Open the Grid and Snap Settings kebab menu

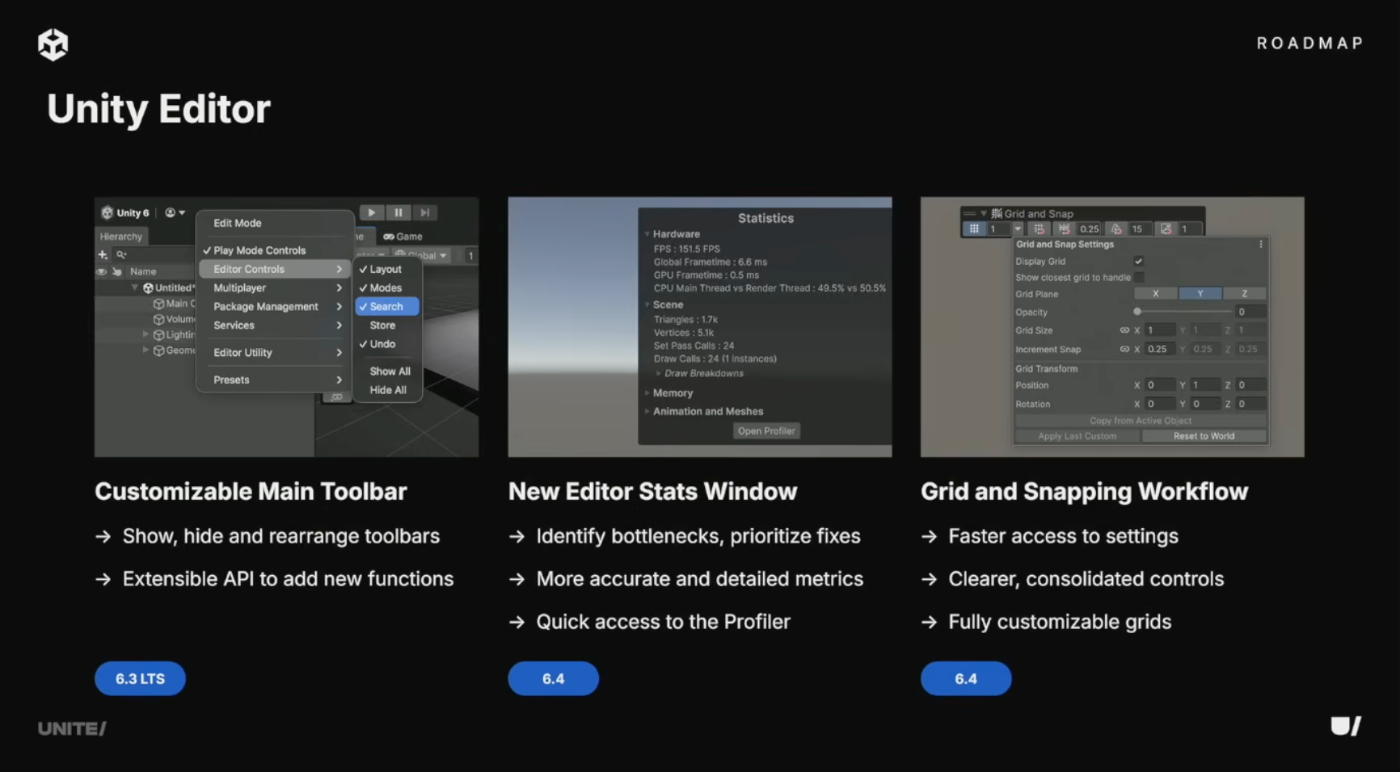click(1260, 244)
